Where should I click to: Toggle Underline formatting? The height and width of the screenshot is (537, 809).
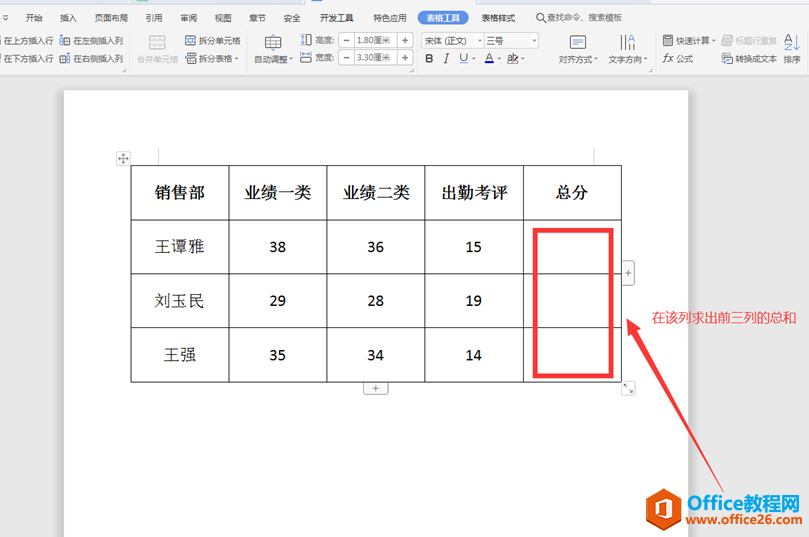click(x=463, y=59)
